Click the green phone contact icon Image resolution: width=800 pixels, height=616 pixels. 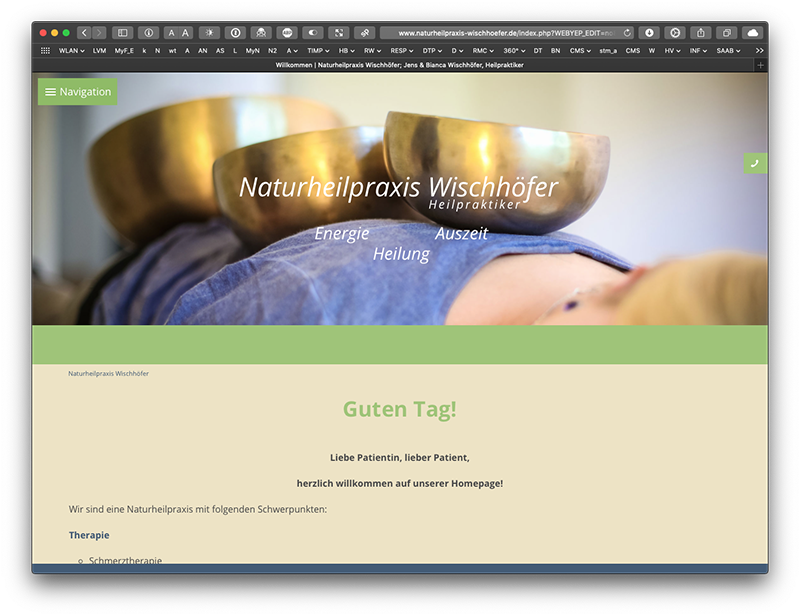point(755,163)
